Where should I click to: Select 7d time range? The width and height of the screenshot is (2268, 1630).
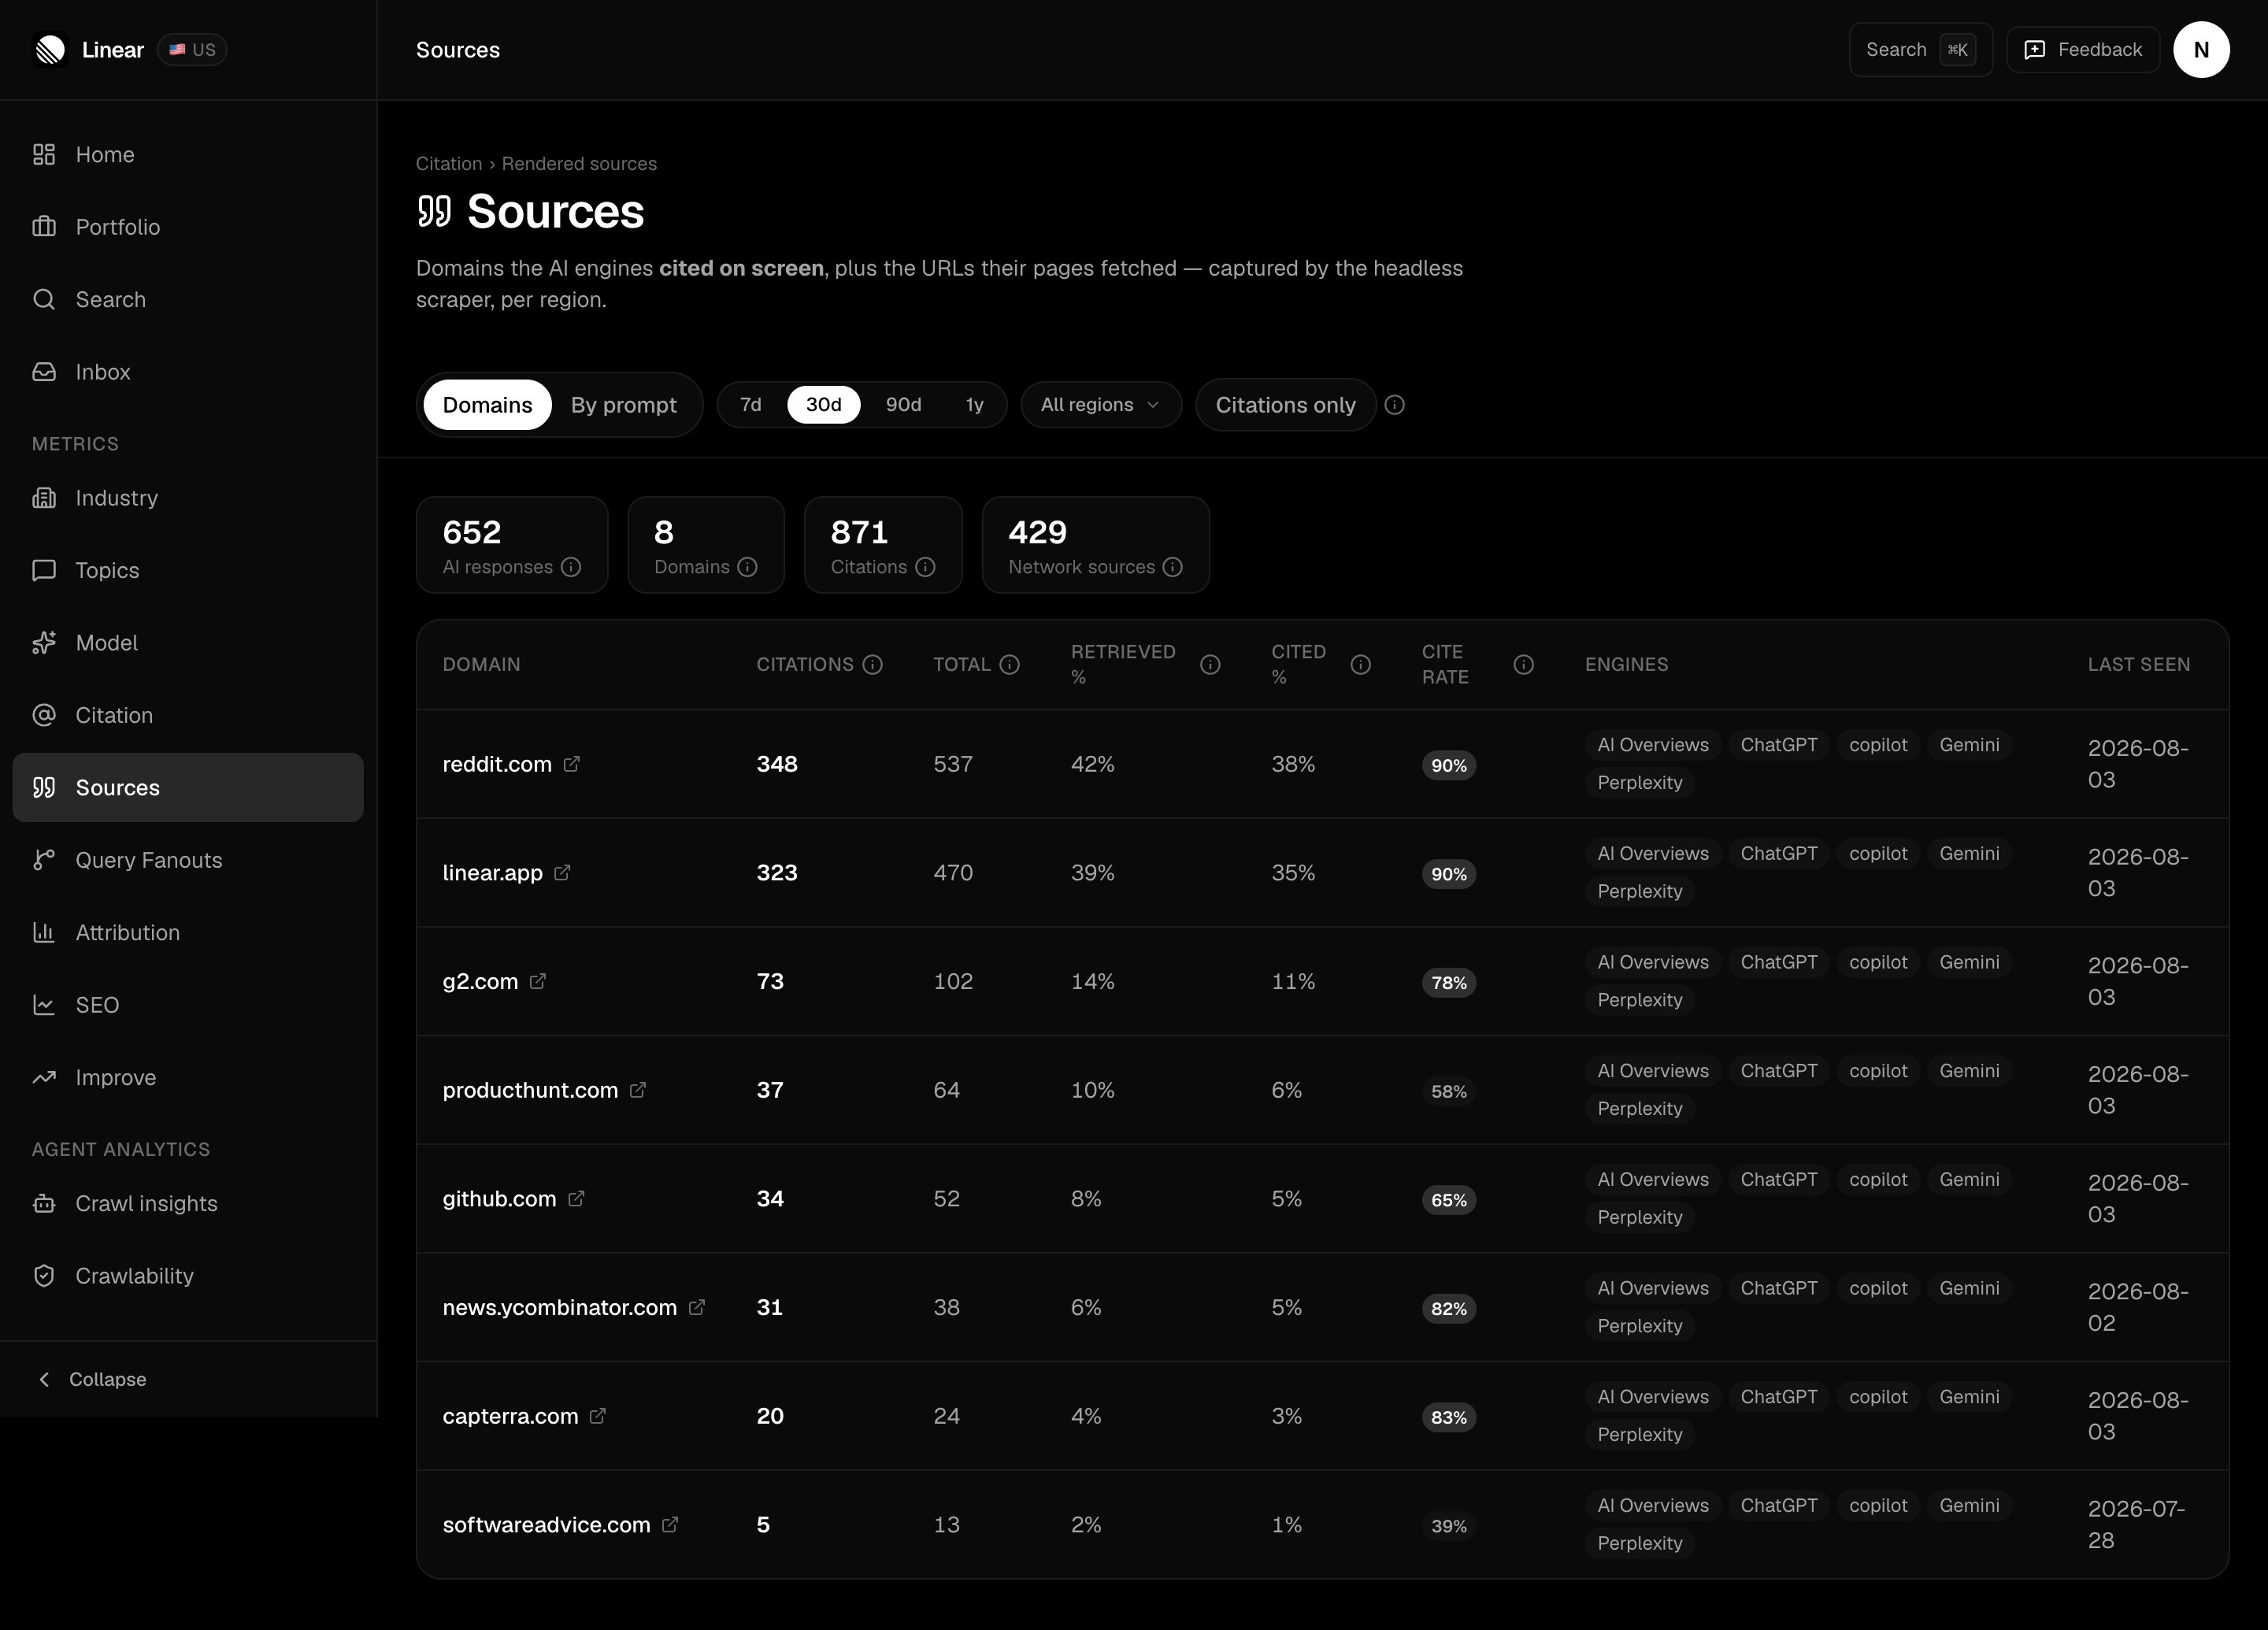[x=750, y=405]
